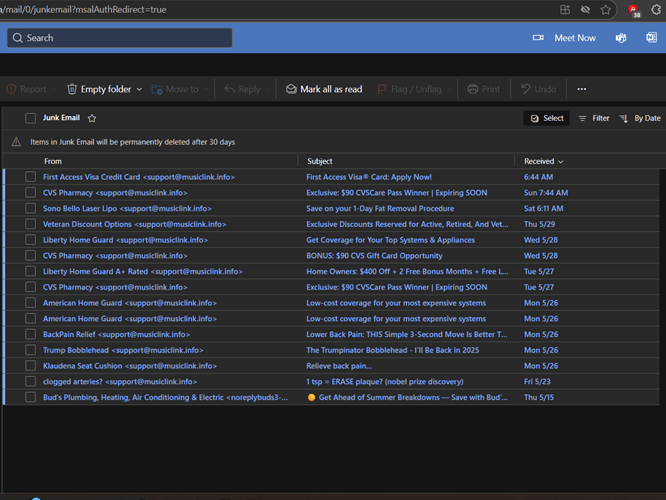Image resolution: width=666 pixels, height=500 pixels.
Task: Click the search magnifier icon
Action: tap(17, 38)
